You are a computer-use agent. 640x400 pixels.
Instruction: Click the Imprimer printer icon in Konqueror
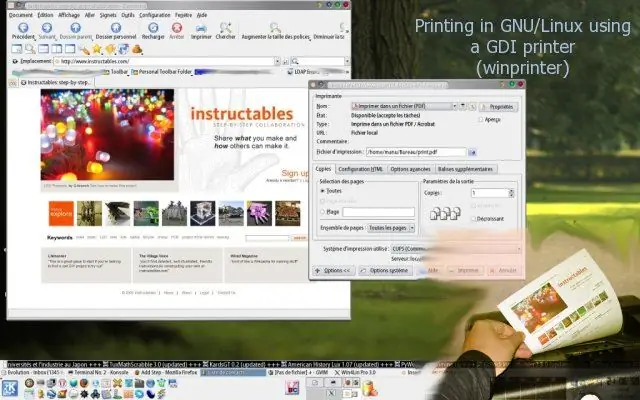tap(201, 31)
